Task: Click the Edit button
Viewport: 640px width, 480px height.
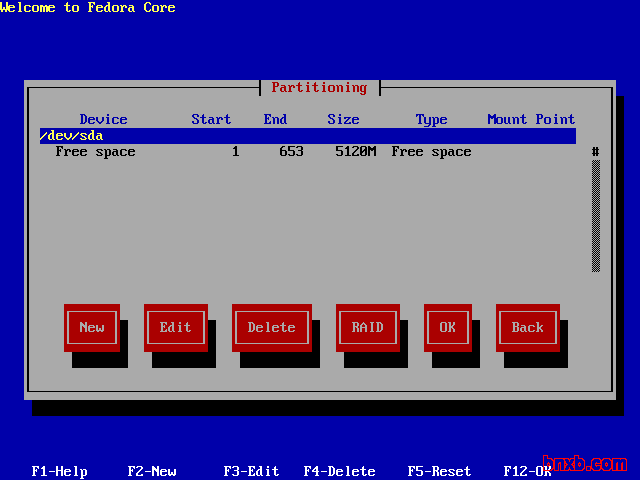Action: pos(176,327)
